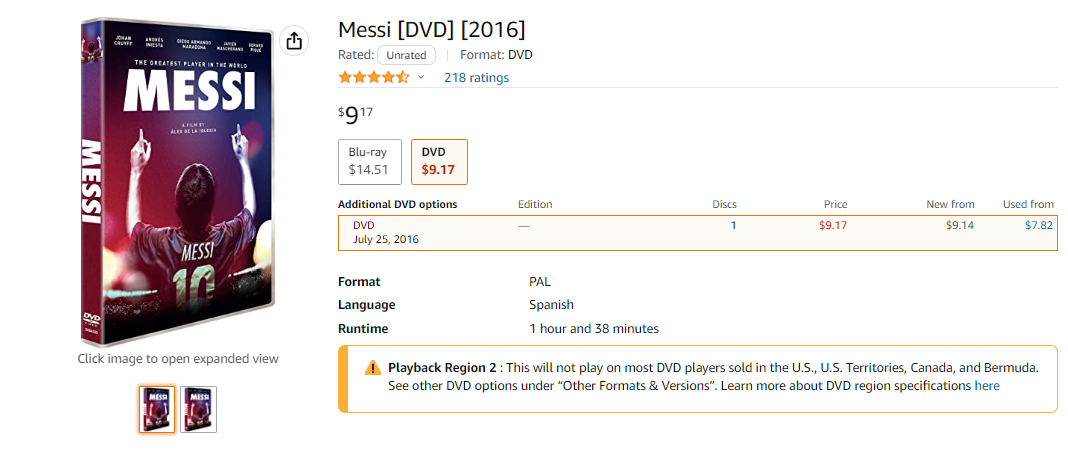Click the $9.17 price in options row
1068x465 pixels.
pos(832,225)
